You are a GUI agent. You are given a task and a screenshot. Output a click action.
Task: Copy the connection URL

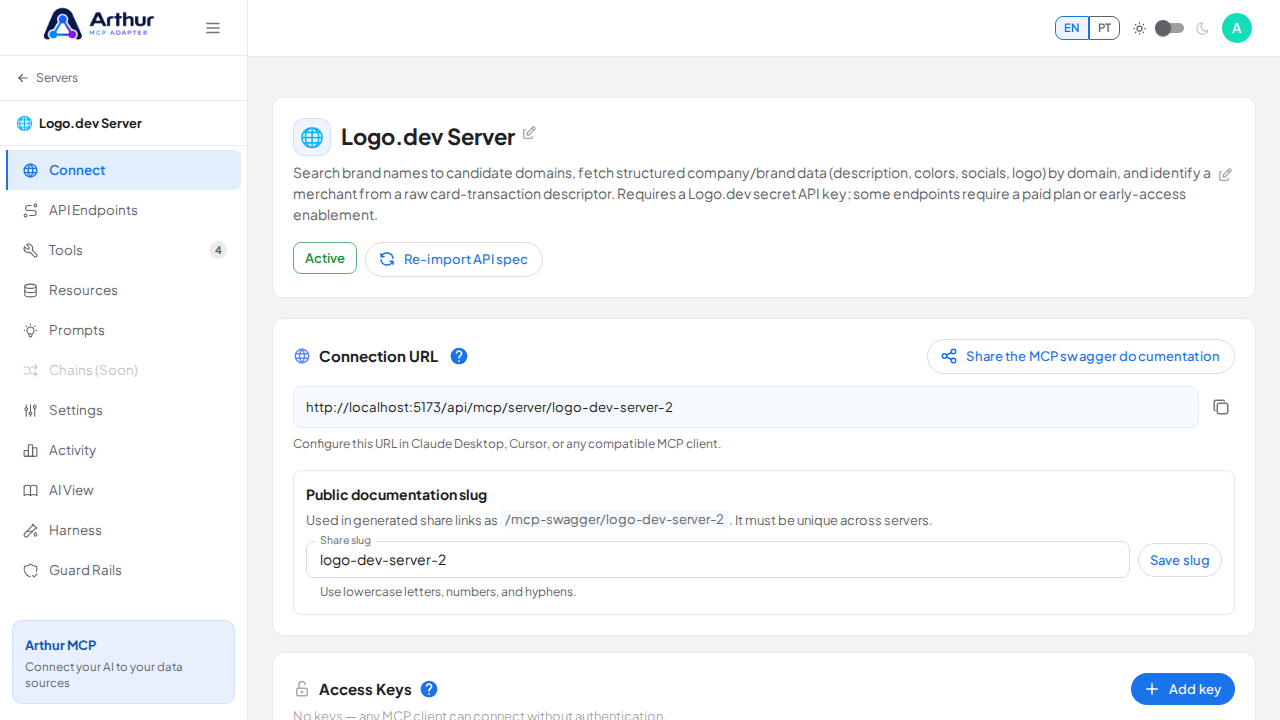(1221, 407)
